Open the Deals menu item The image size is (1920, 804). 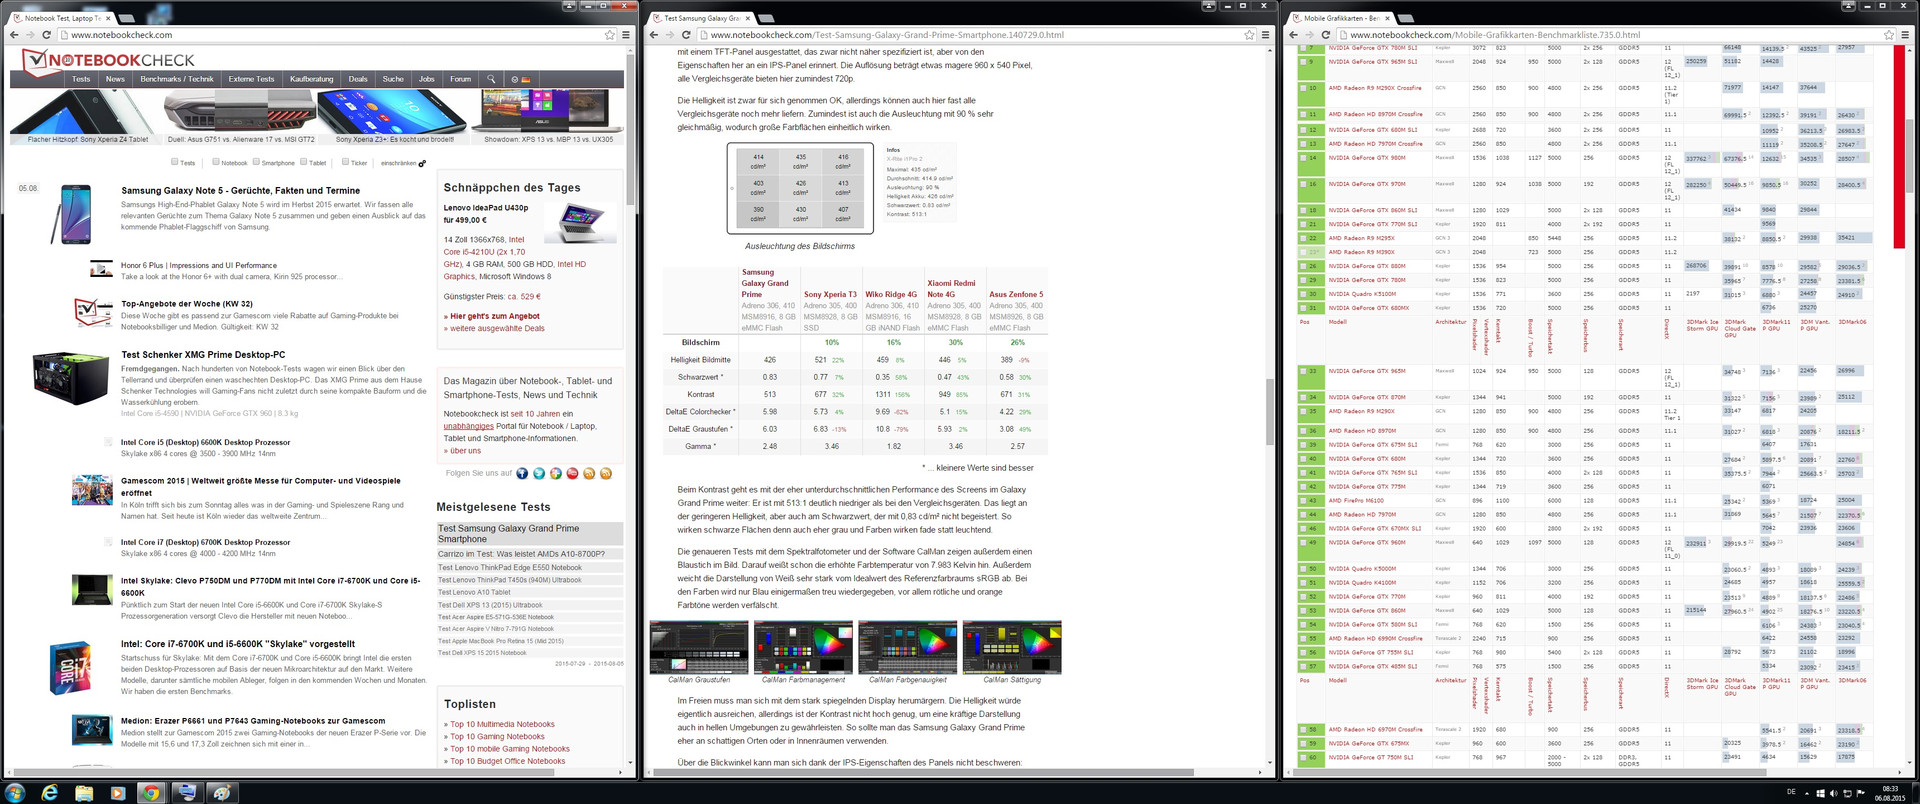[x=358, y=79]
